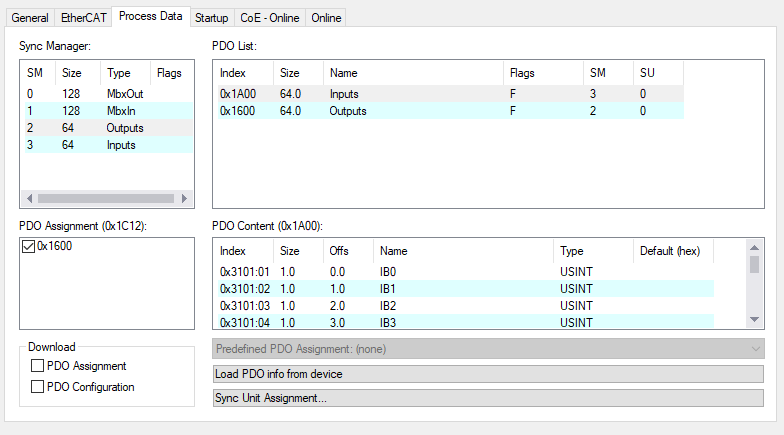Click Sync Manager SM column header

pyautogui.click(x=40, y=73)
